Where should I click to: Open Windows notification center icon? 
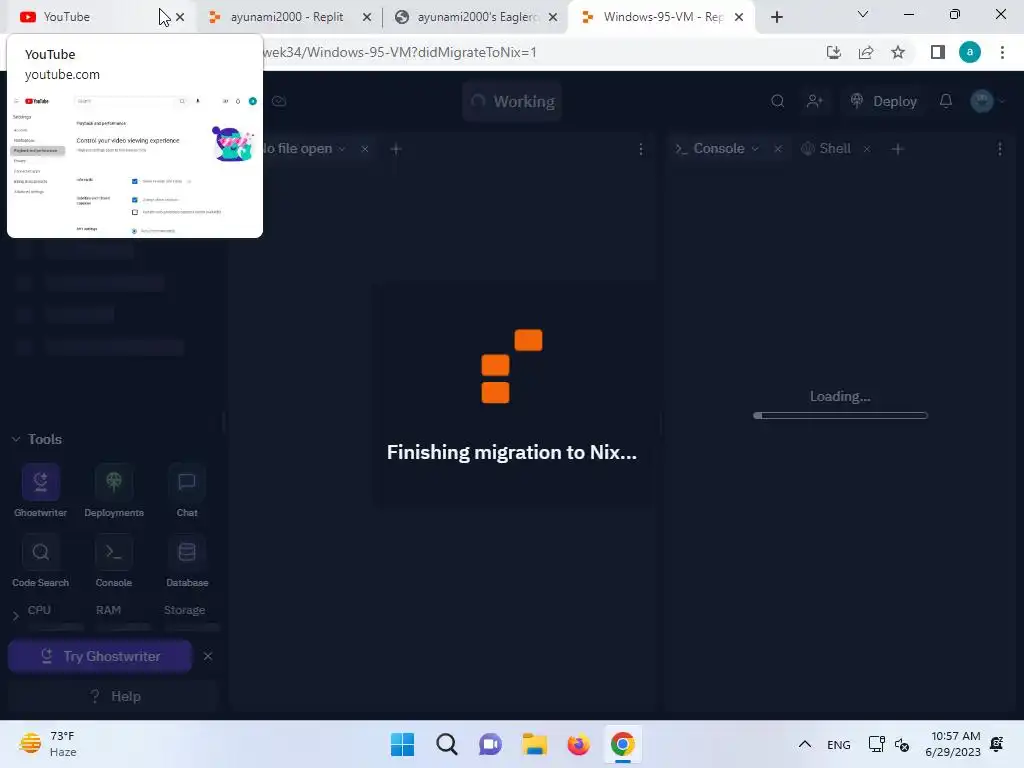click(997, 744)
